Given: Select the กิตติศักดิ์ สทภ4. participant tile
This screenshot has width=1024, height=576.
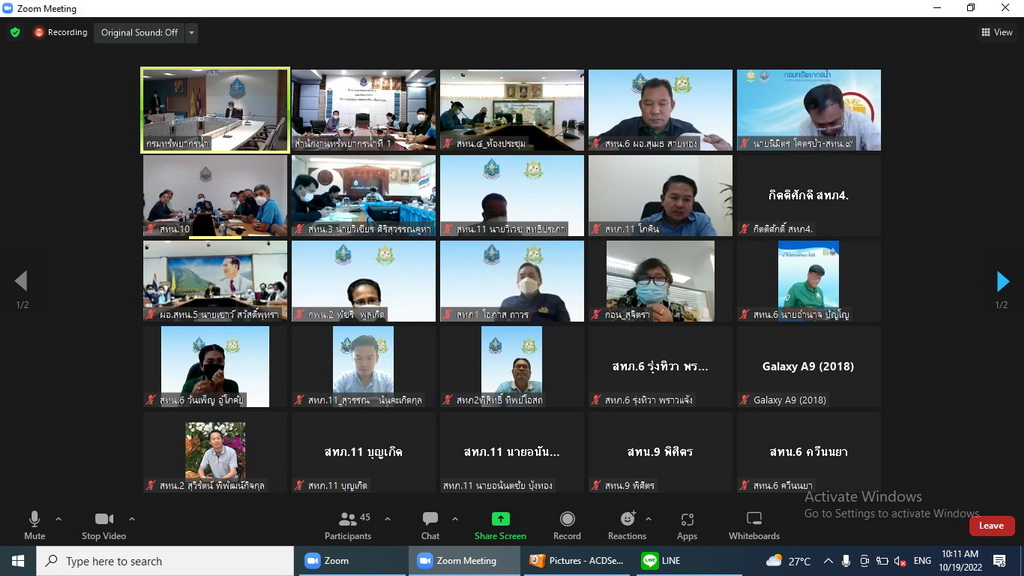Looking at the screenshot, I should pyautogui.click(x=808, y=196).
